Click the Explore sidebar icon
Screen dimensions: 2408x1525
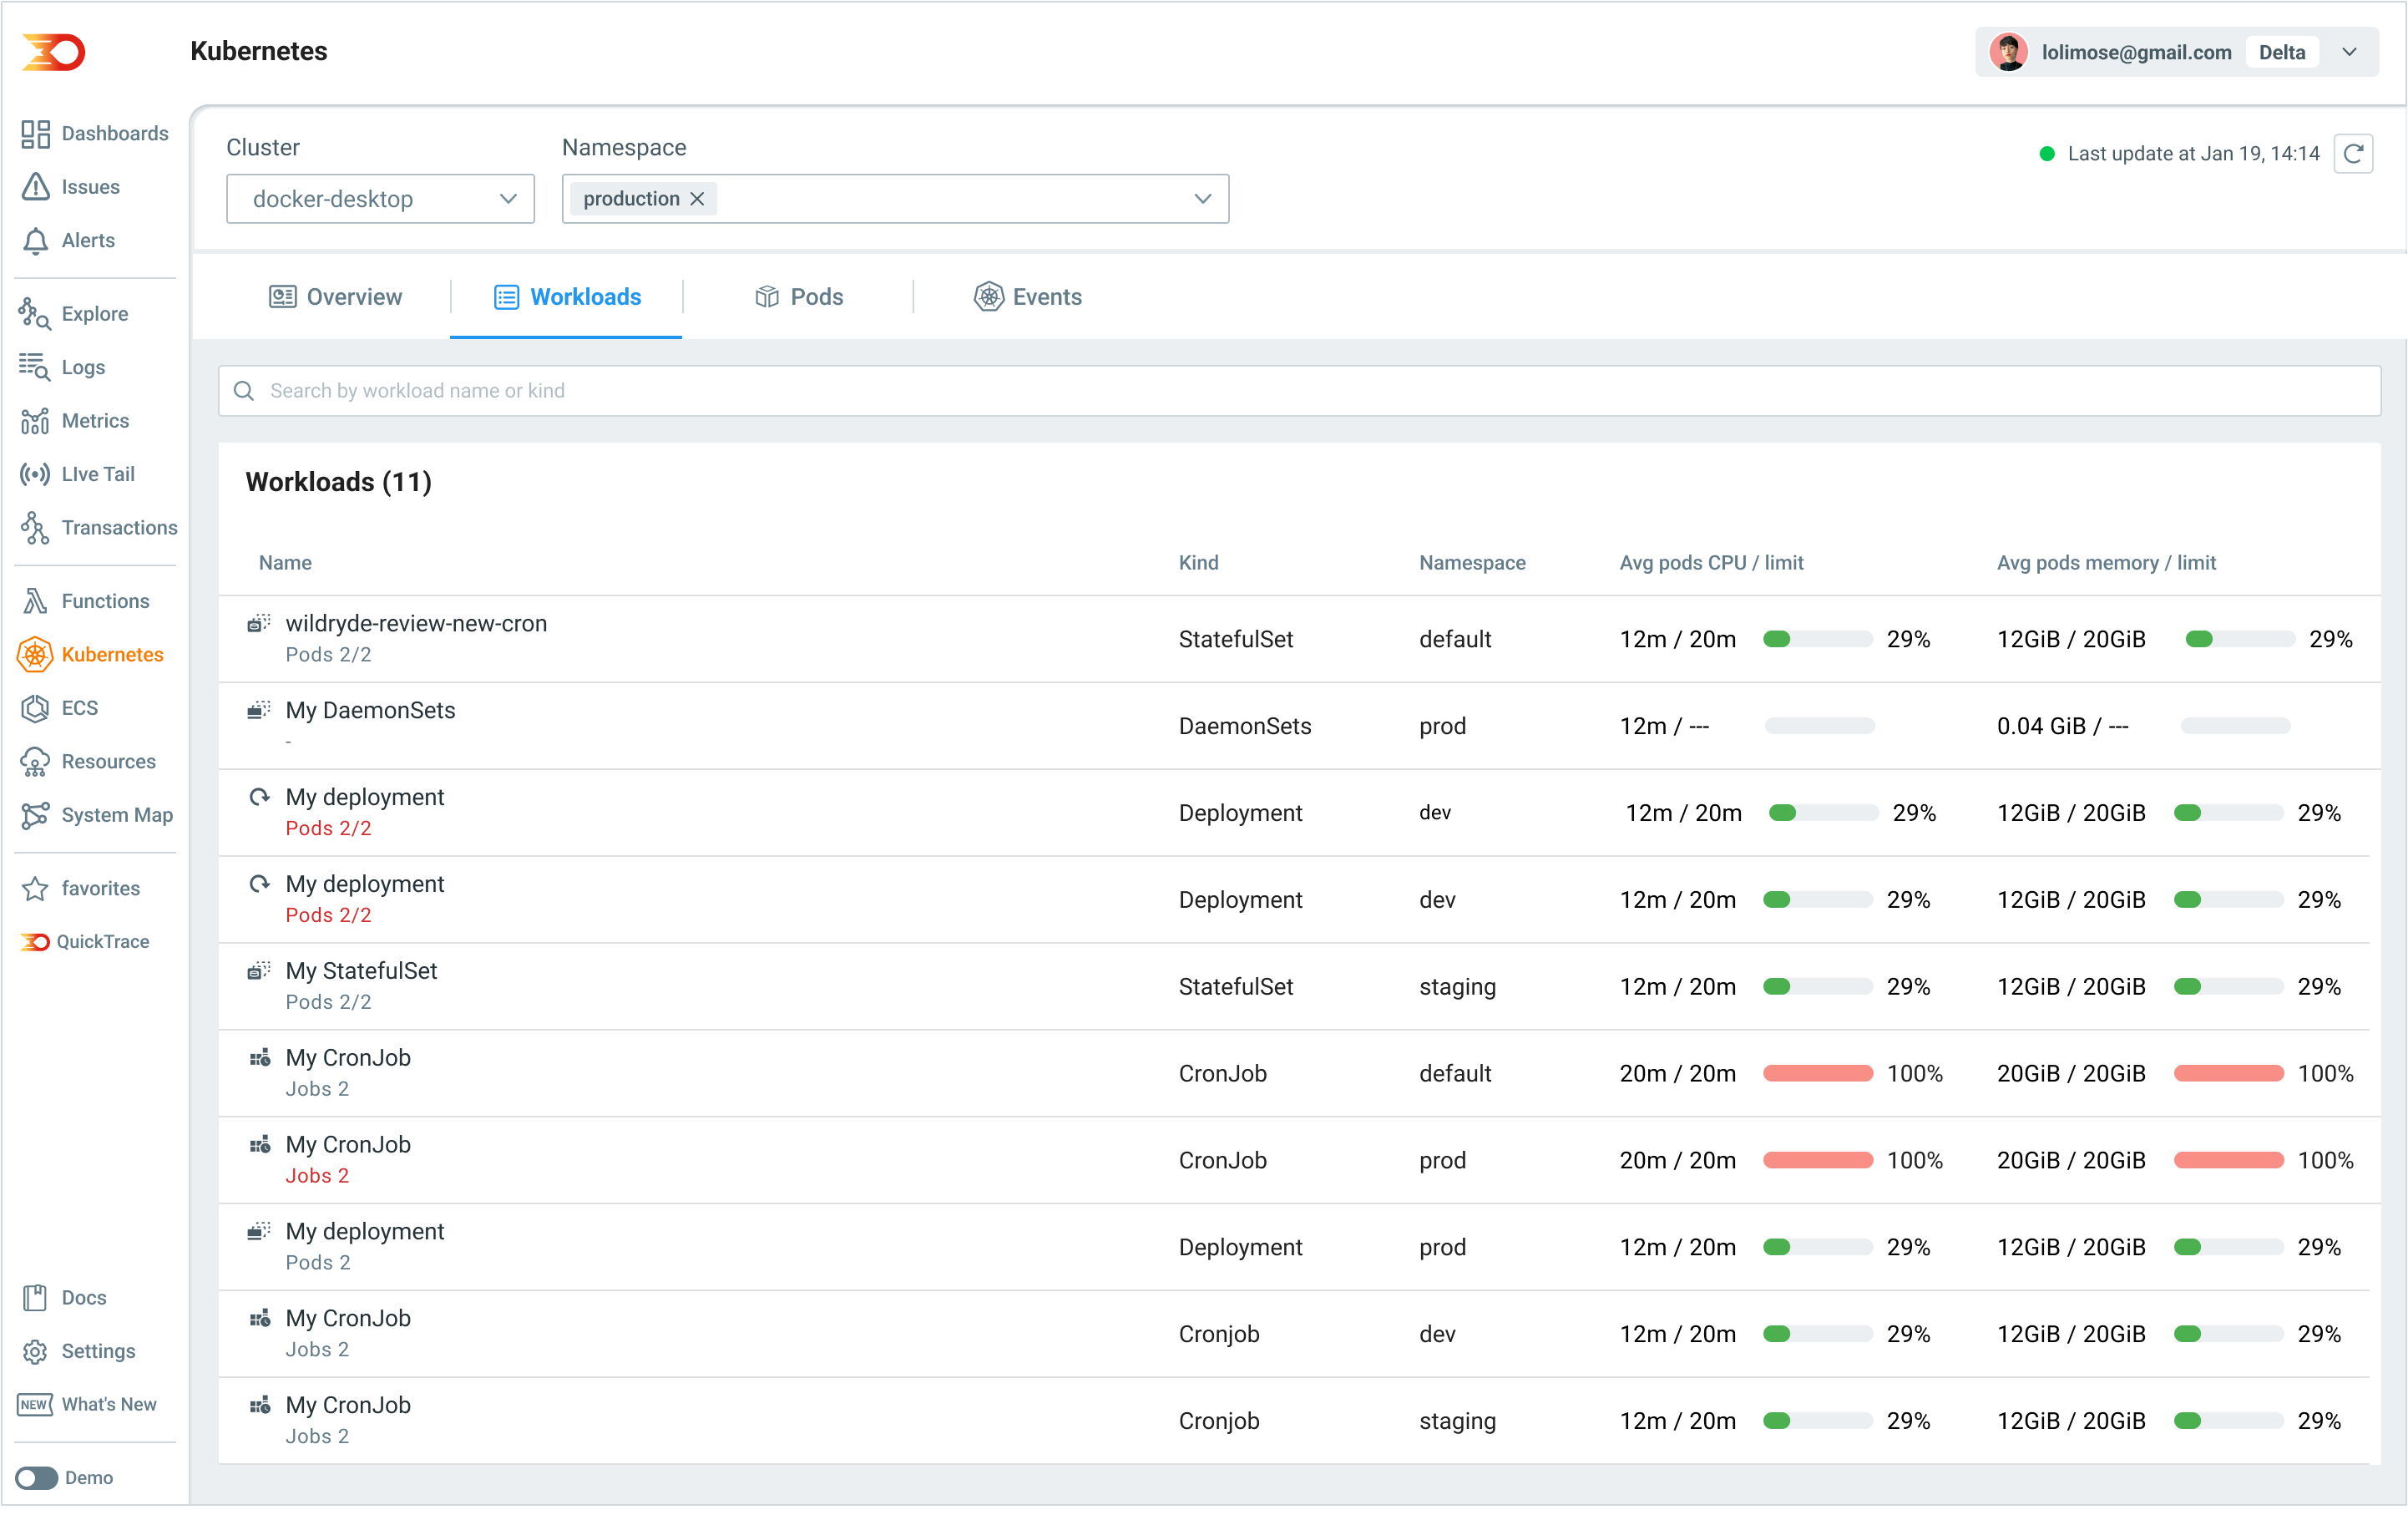(x=35, y=314)
